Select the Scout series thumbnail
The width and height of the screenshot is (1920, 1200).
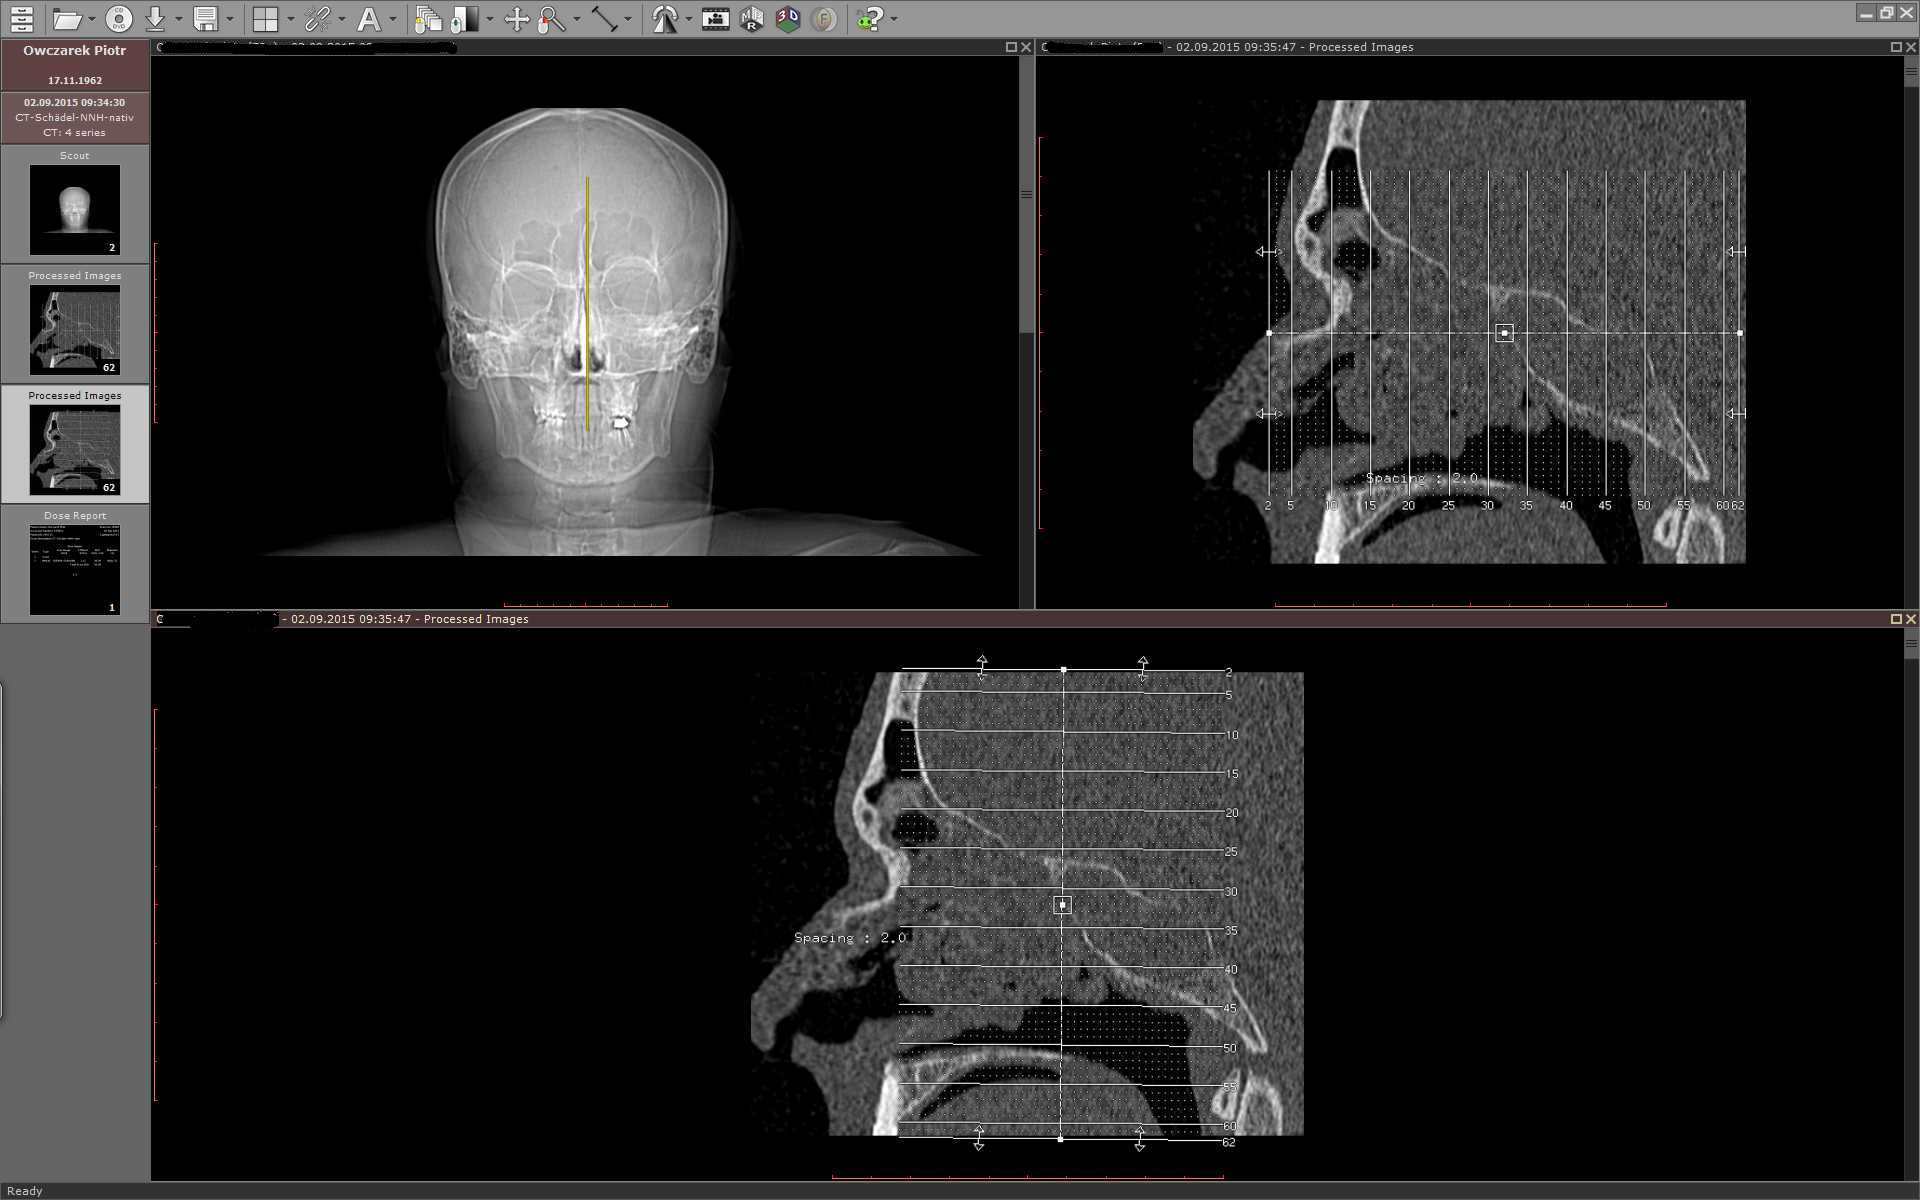[75, 209]
